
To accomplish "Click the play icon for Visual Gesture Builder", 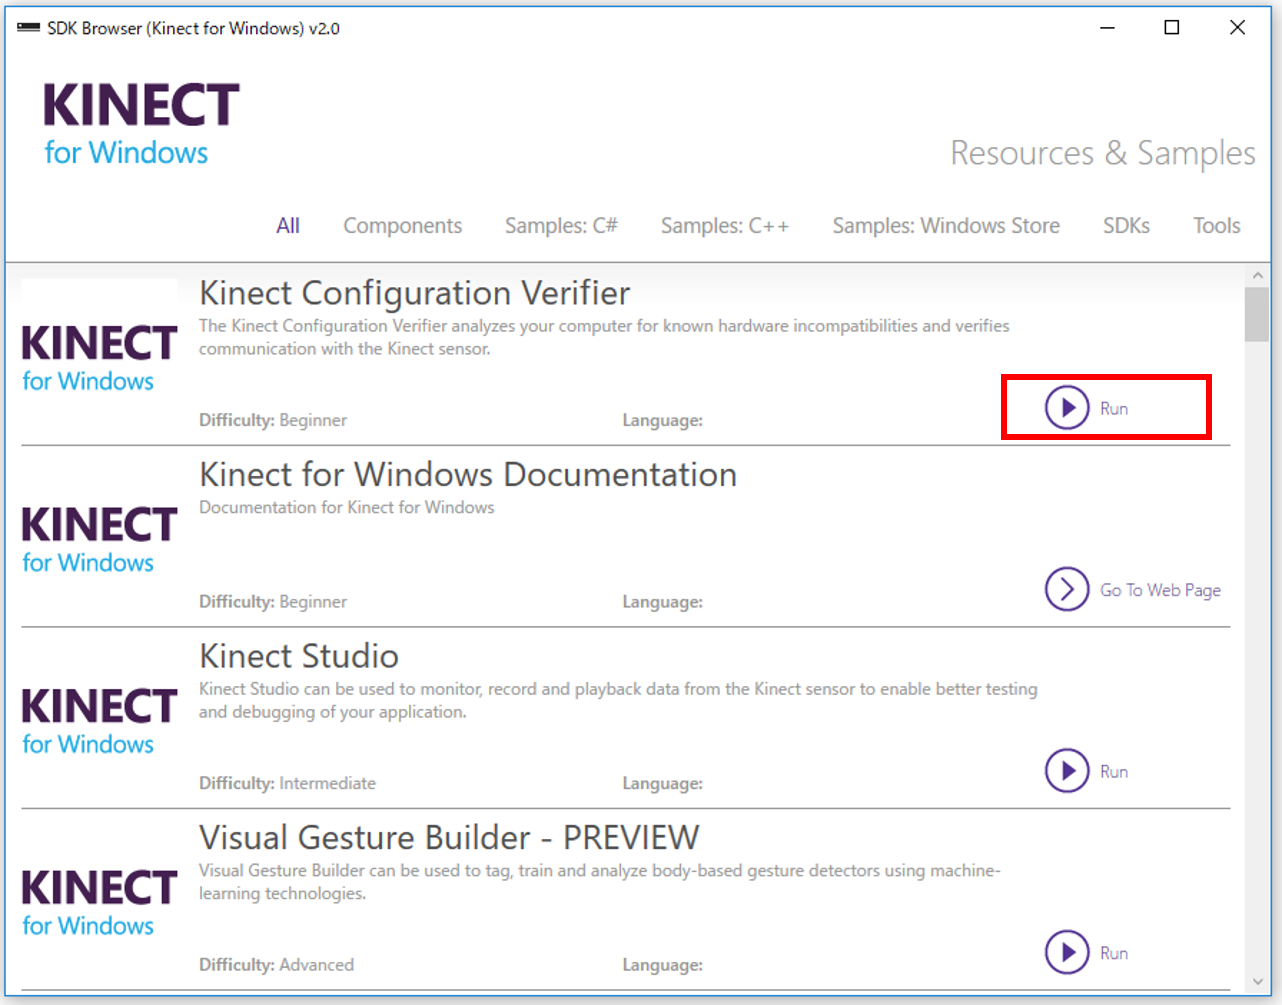I will point(1067,953).
